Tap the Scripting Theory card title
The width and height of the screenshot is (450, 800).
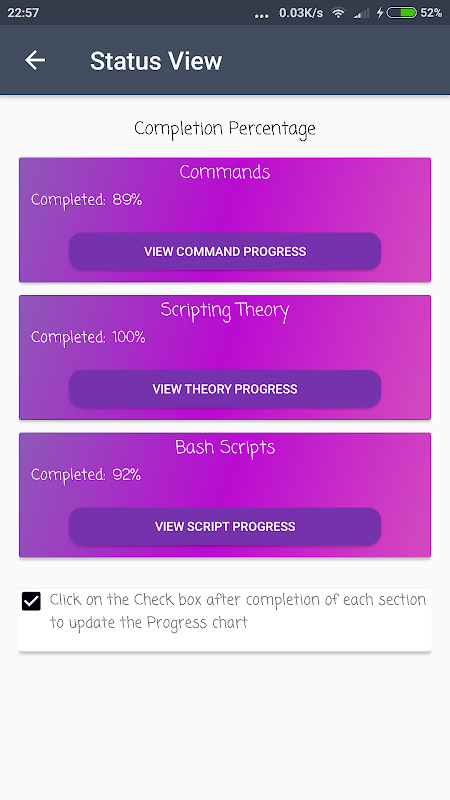pyautogui.click(x=225, y=311)
